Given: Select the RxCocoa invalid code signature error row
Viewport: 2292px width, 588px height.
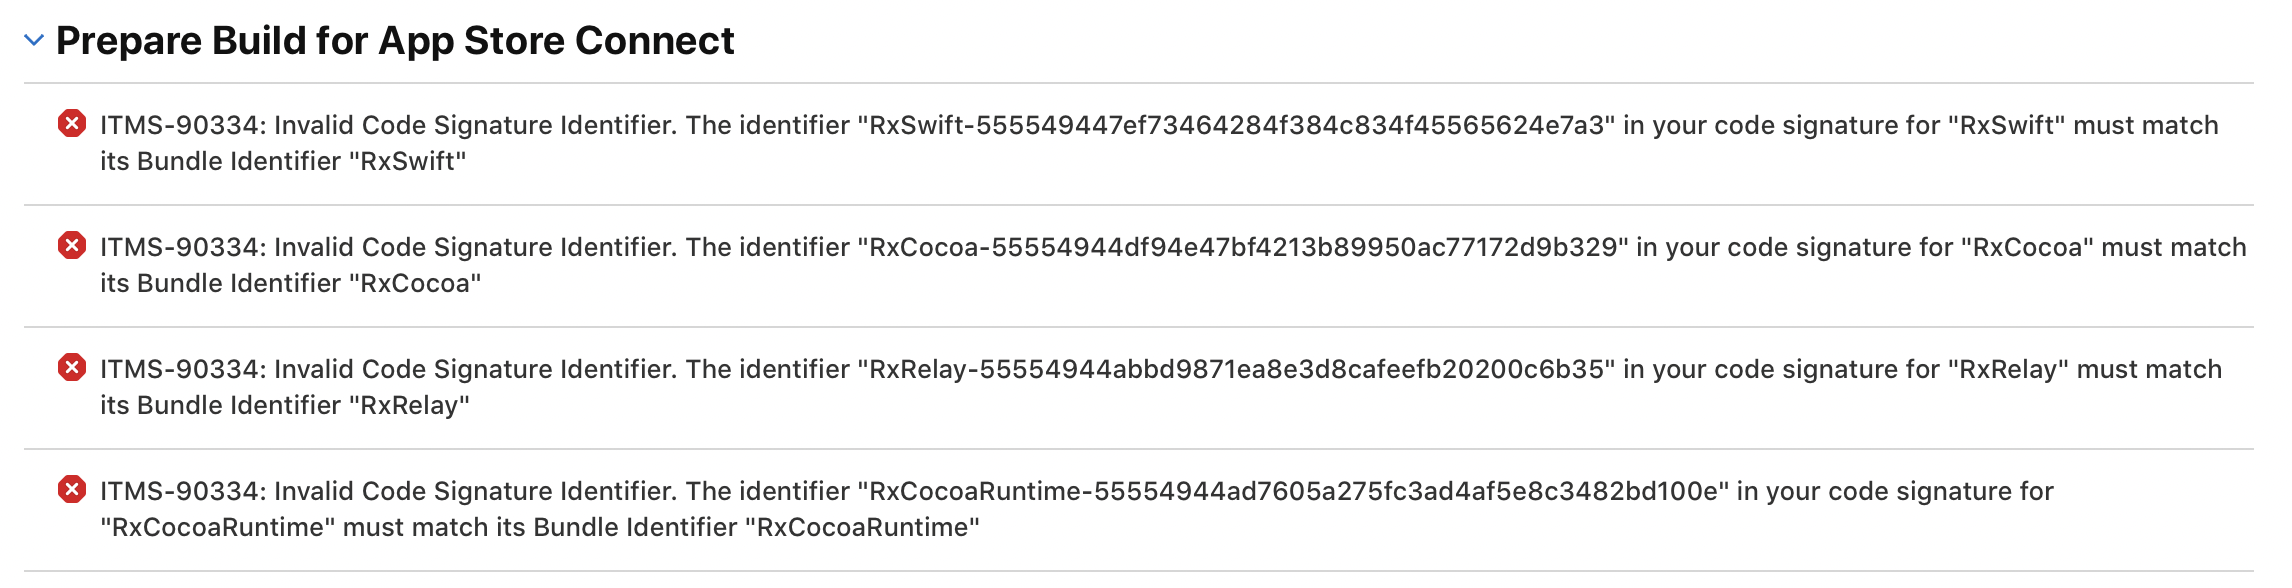Looking at the screenshot, I should click(1139, 266).
